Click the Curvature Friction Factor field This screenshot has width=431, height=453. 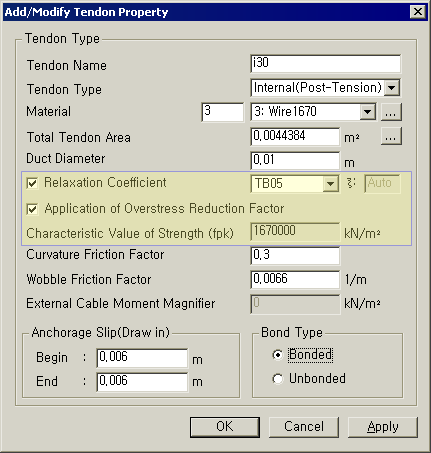point(295,256)
